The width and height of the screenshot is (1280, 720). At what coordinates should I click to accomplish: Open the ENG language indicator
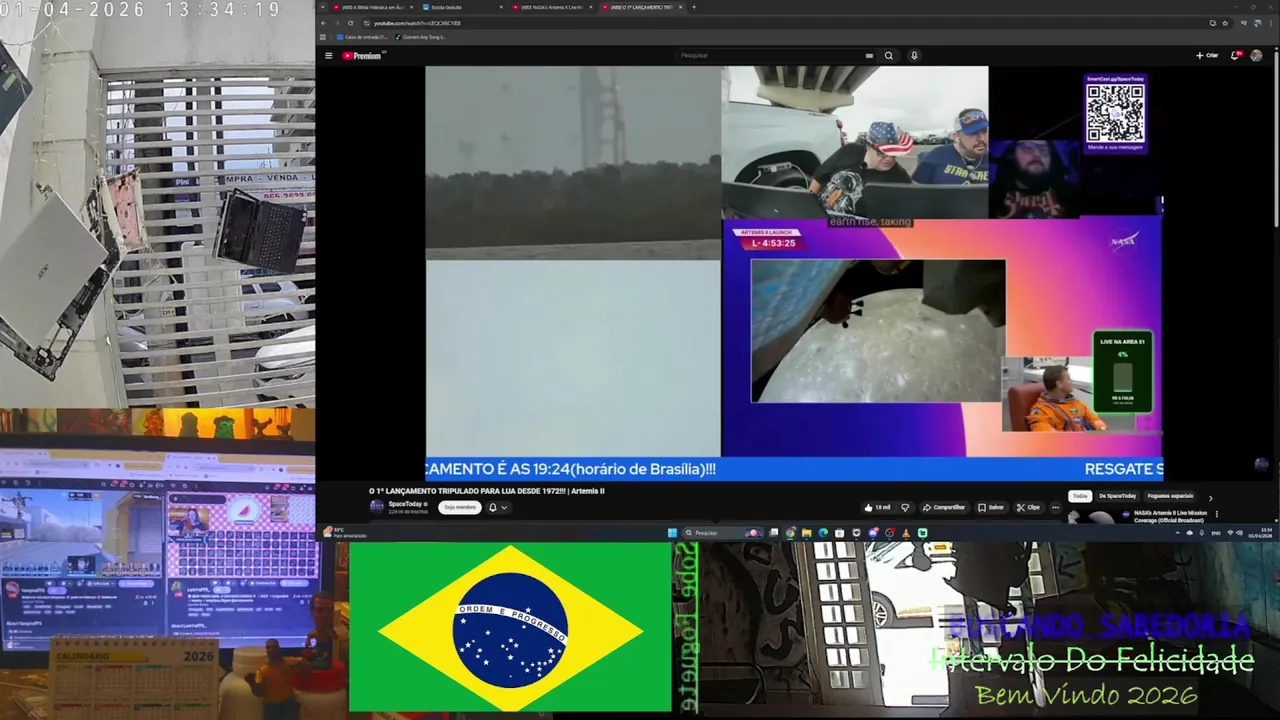point(1216,533)
